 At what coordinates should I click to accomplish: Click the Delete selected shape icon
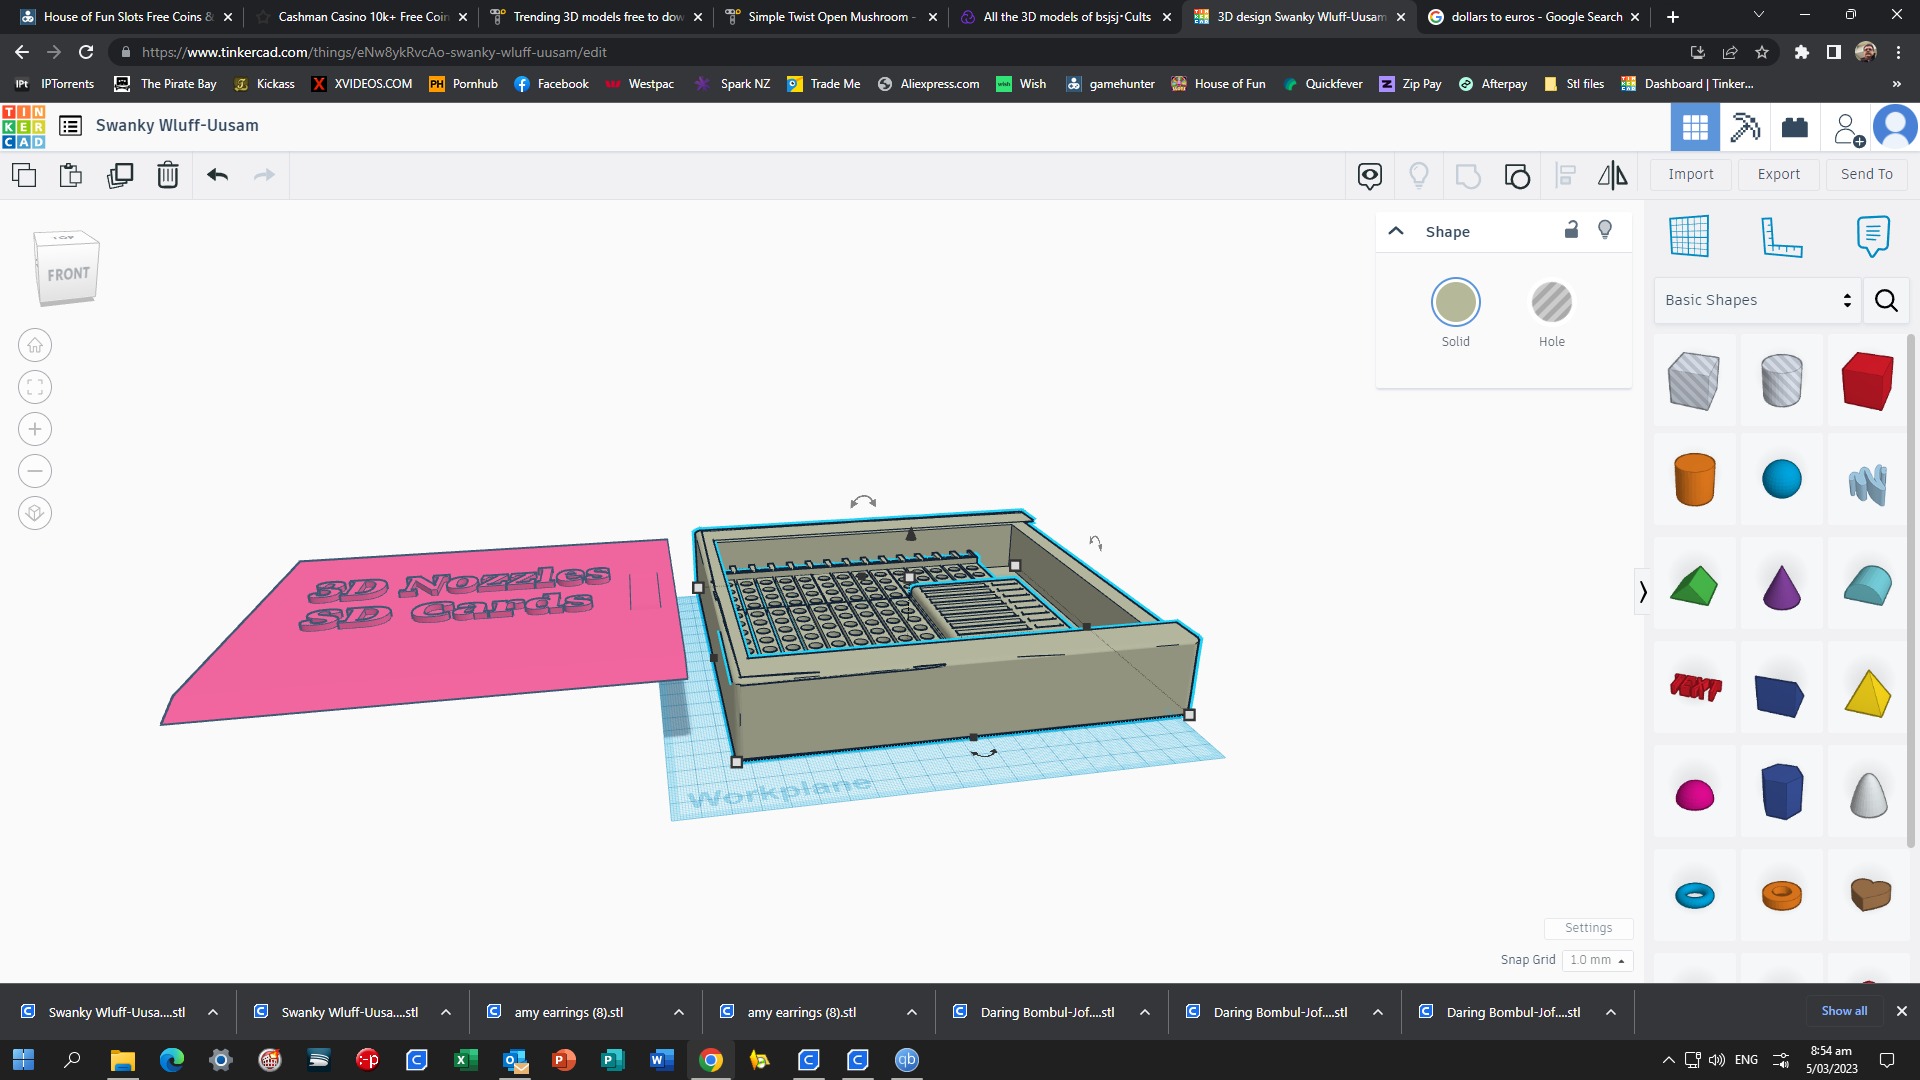tap(167, 173)
